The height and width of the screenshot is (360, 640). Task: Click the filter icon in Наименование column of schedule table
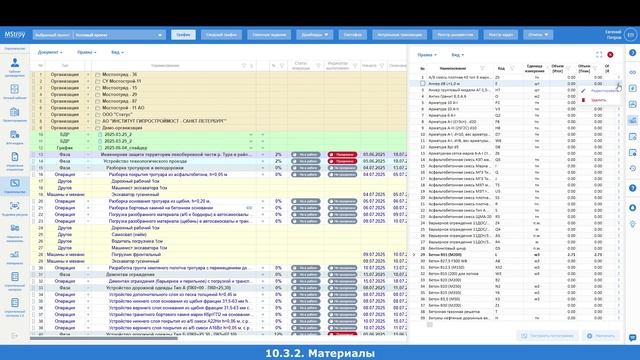pos(244,65)
